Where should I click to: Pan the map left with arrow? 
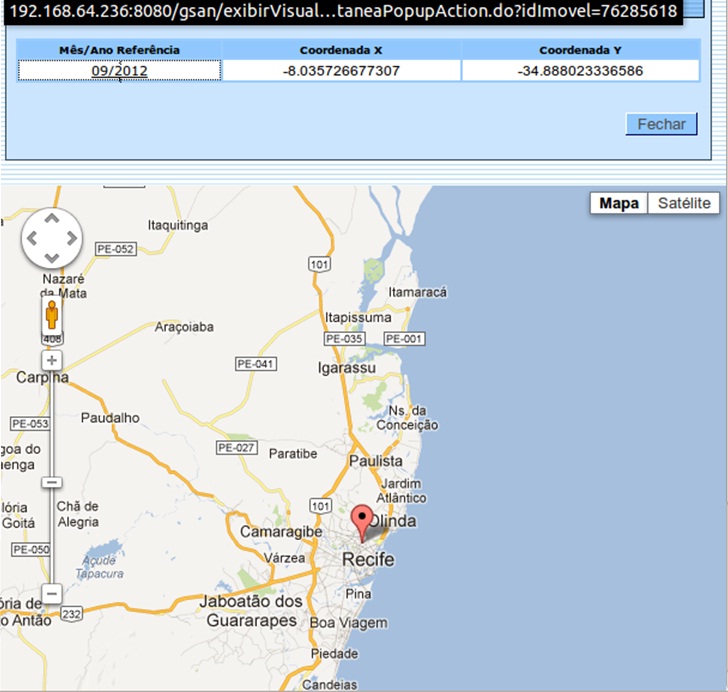click(x=32, y=238)
